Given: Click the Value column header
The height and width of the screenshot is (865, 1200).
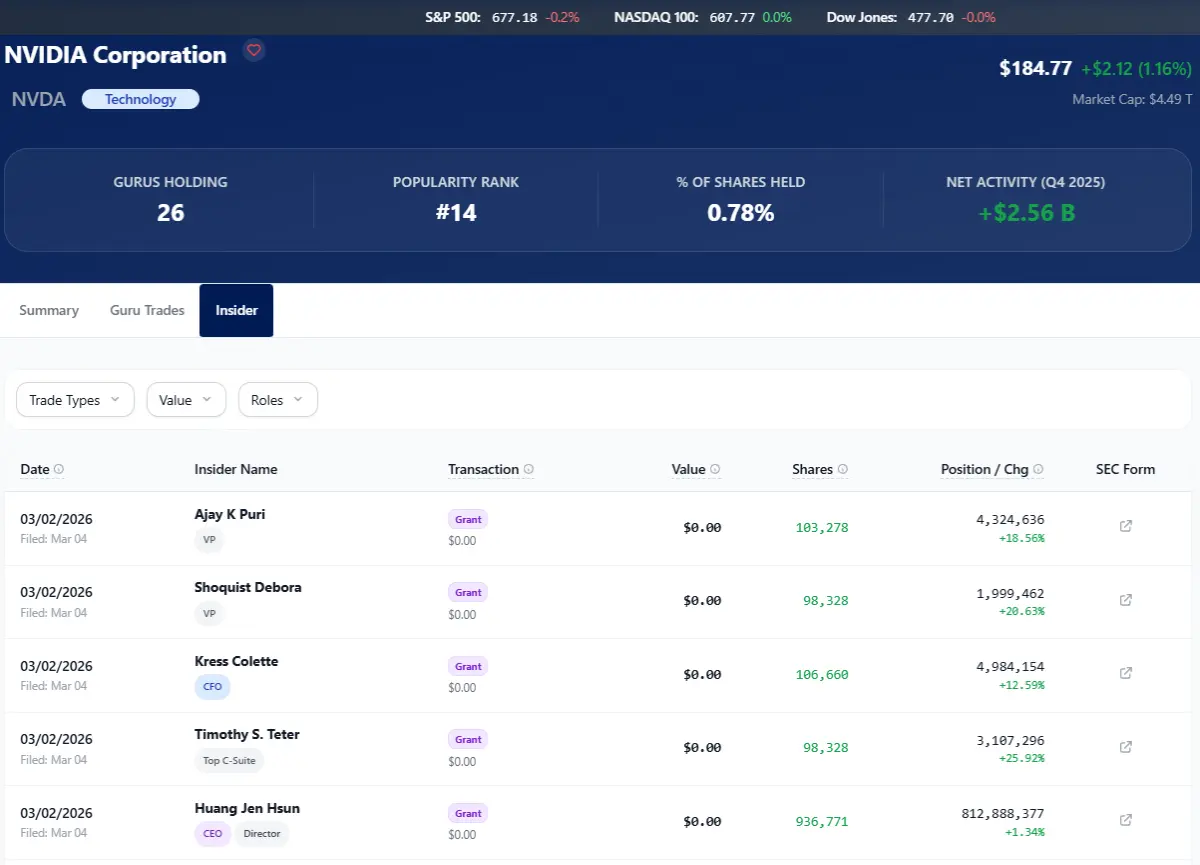Looking at the screenshot, I should click(x=689, y=469).
